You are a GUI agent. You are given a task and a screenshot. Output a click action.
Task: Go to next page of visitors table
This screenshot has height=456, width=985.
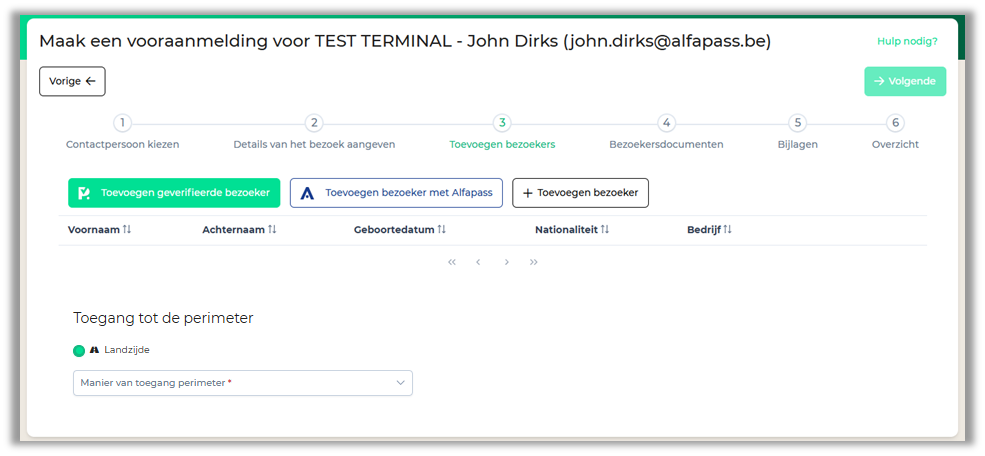point(507,262)
